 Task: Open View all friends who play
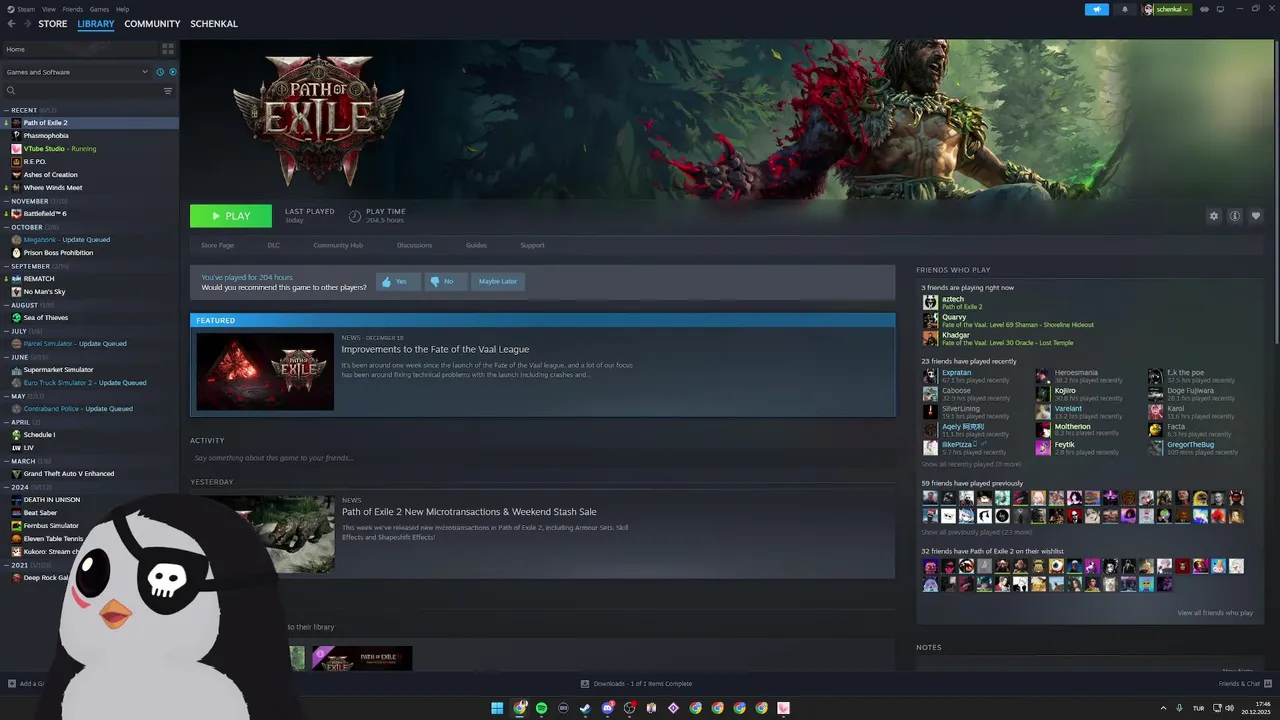tap(1215, 613)
